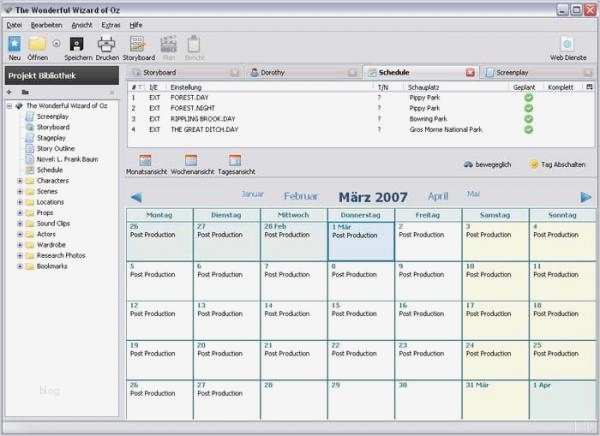
Task: Open the Storyboard toolbar icon
Action: [138, 44]
